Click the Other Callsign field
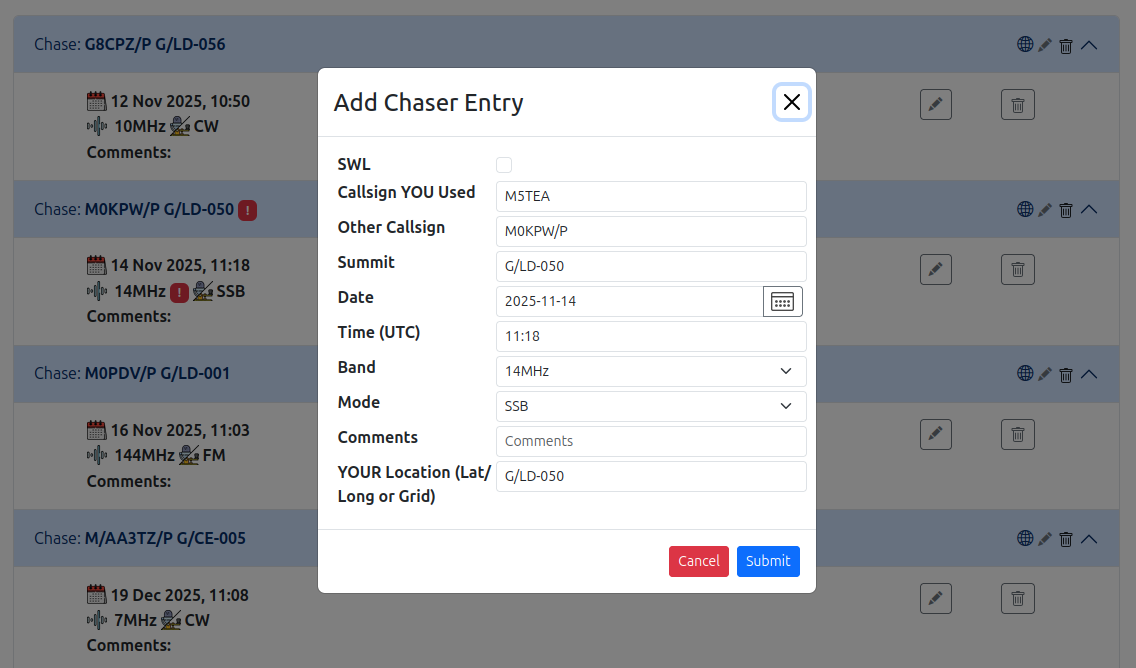 coord(651,231)
